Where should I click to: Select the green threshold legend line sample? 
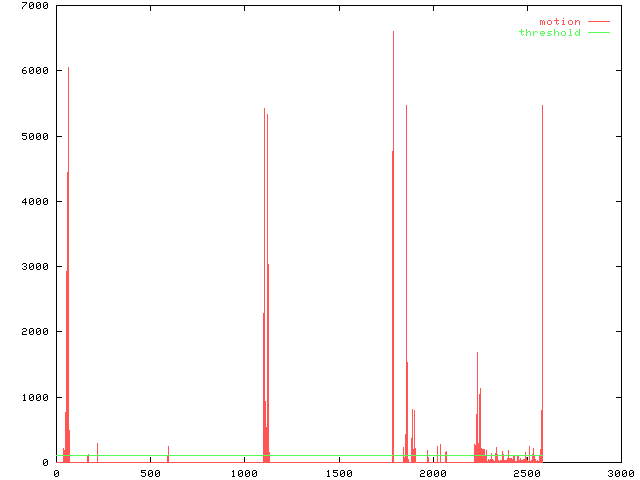coord(598,33)
